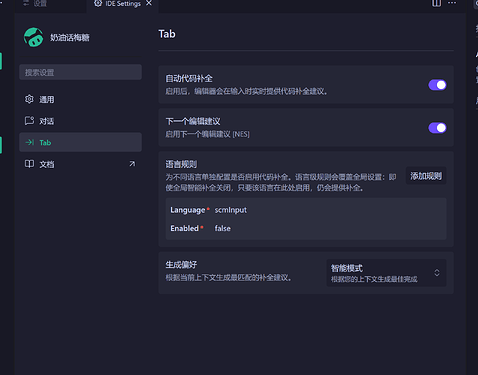This screenshot has height=375, width=478.
Task: Click the 下一个编辑建议 title text
Action: click(193, 121)
